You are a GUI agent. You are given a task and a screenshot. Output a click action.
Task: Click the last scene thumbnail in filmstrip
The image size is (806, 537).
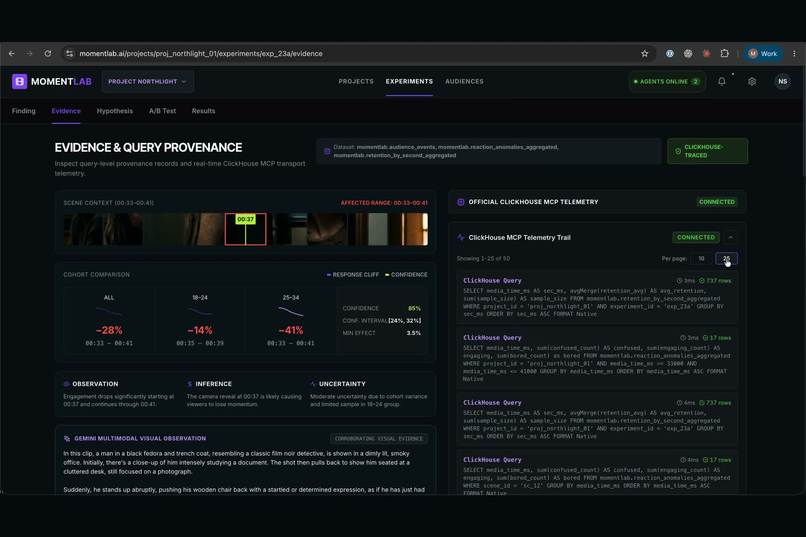click(408, 229)
